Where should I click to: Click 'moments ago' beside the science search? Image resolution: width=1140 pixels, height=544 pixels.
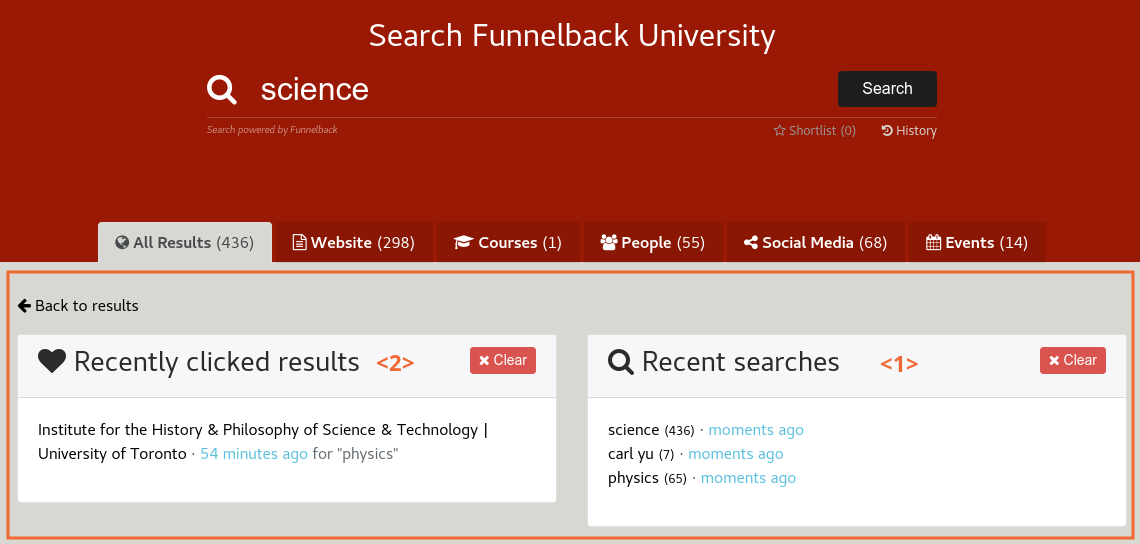click(x=756, y=430)
